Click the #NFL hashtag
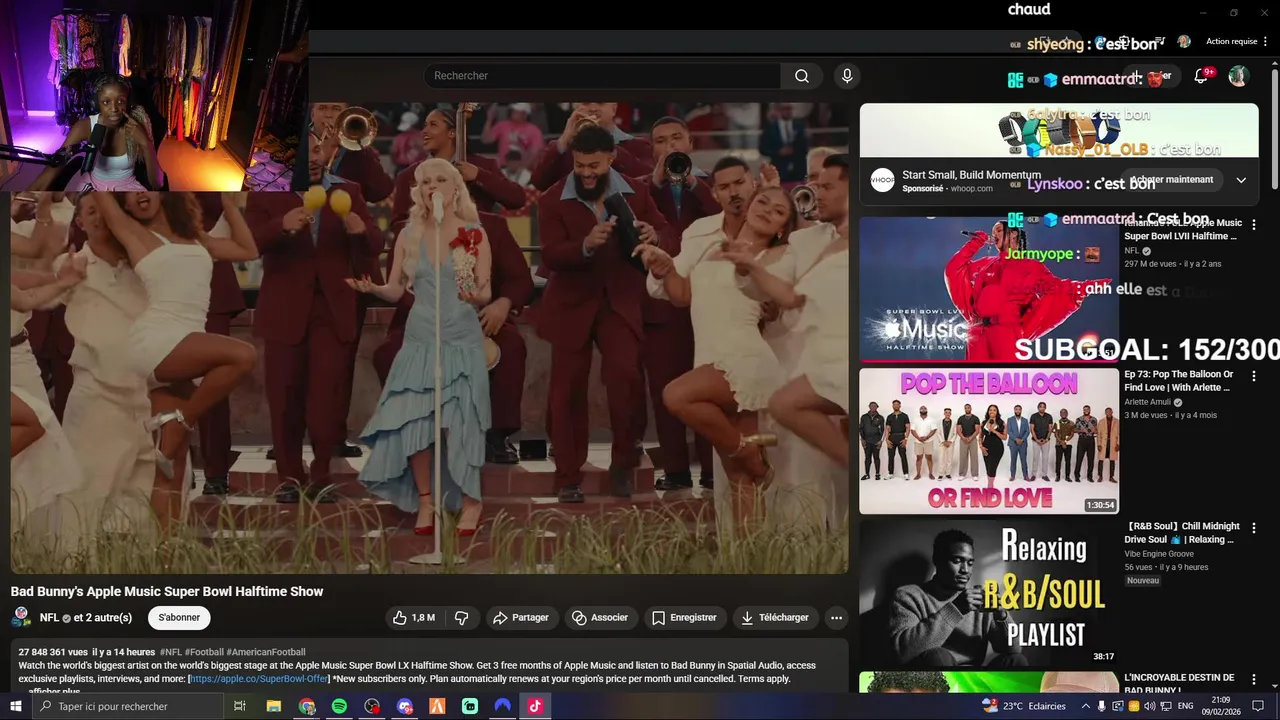Screen dimensions: 1280x720 [171, 652]
